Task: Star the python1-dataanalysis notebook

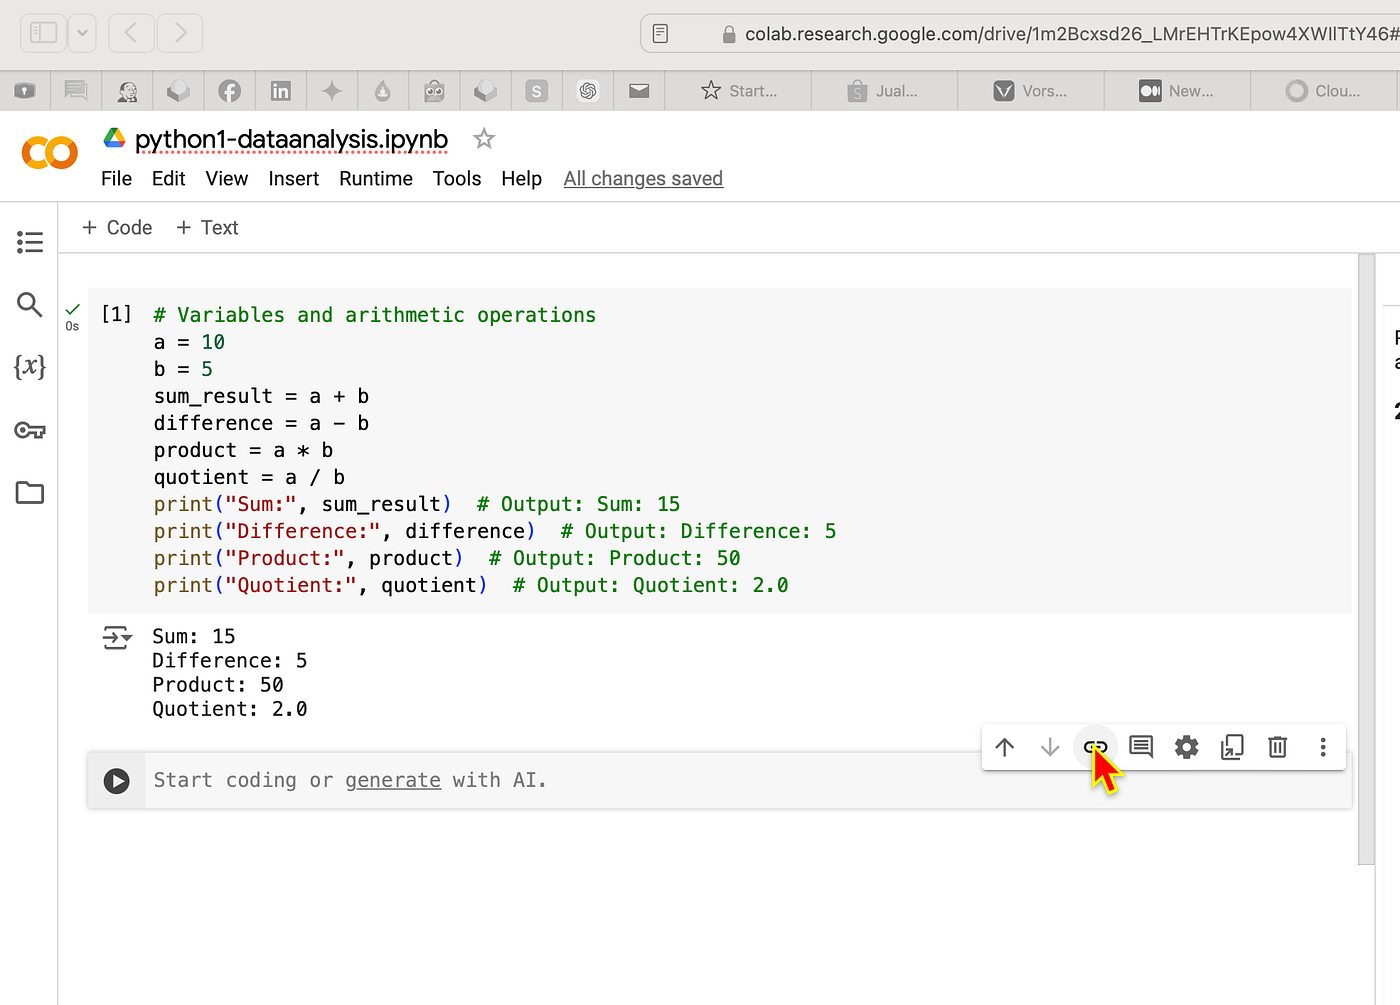Action: point(483,139)
